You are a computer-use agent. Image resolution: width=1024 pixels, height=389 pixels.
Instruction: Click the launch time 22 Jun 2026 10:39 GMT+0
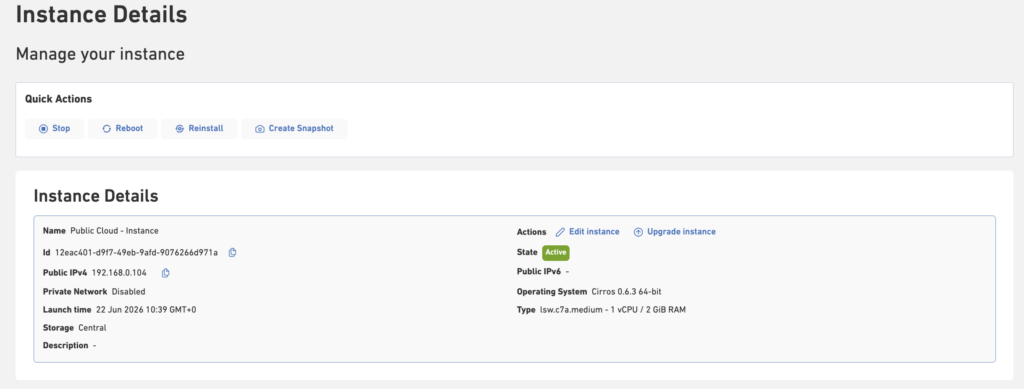[145, 310]
